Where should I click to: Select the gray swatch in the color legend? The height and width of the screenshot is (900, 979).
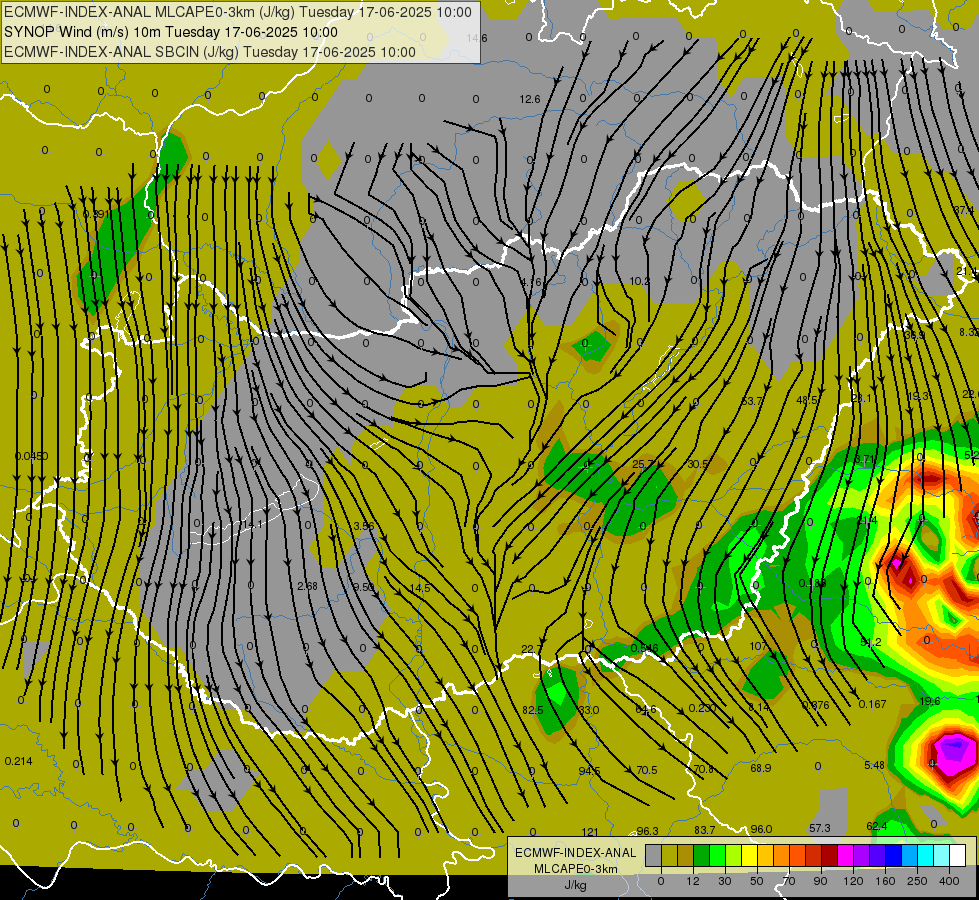click(x=653, y=856)
